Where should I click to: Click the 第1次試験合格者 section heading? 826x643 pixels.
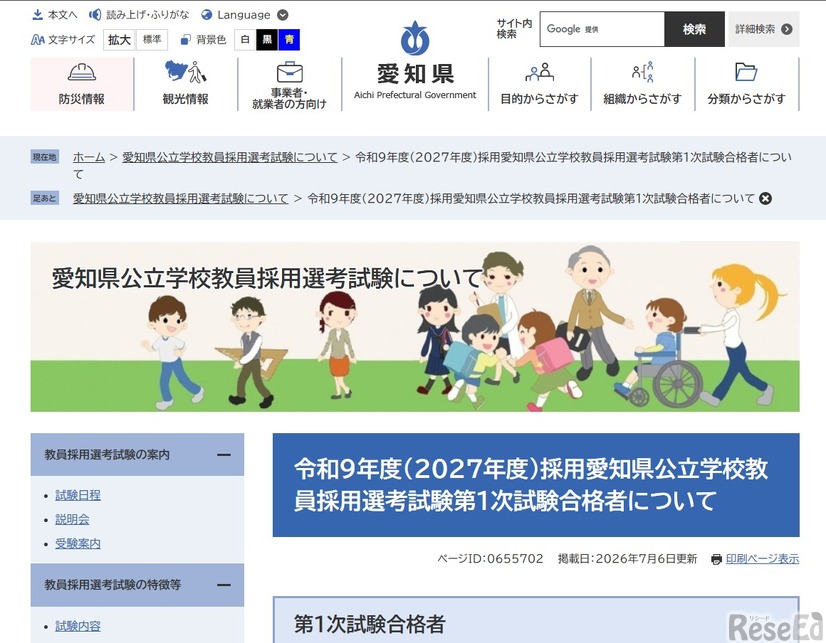(370, 625)
